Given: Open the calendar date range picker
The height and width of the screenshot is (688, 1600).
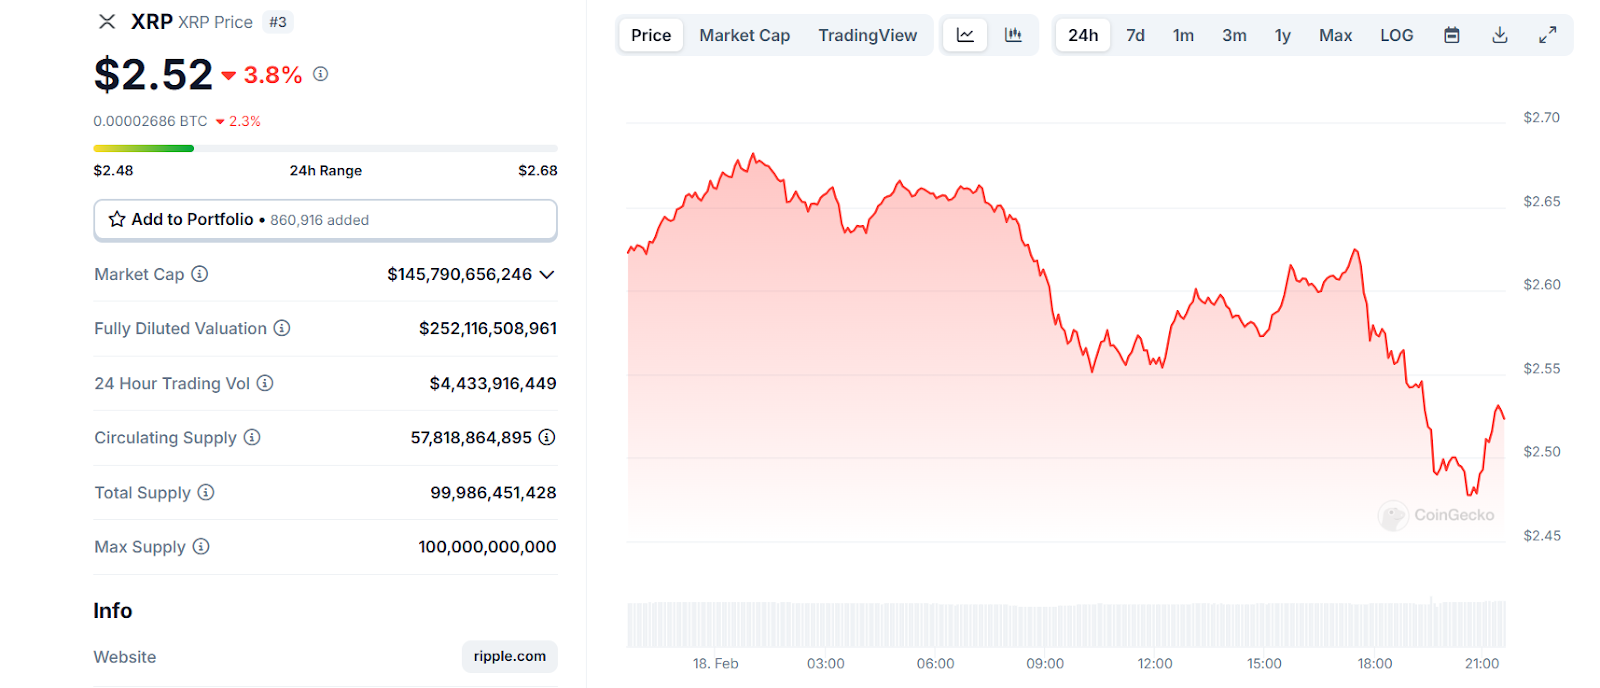Looking at the screenshot, I should pyautogui.click(x=1452, y=35).
